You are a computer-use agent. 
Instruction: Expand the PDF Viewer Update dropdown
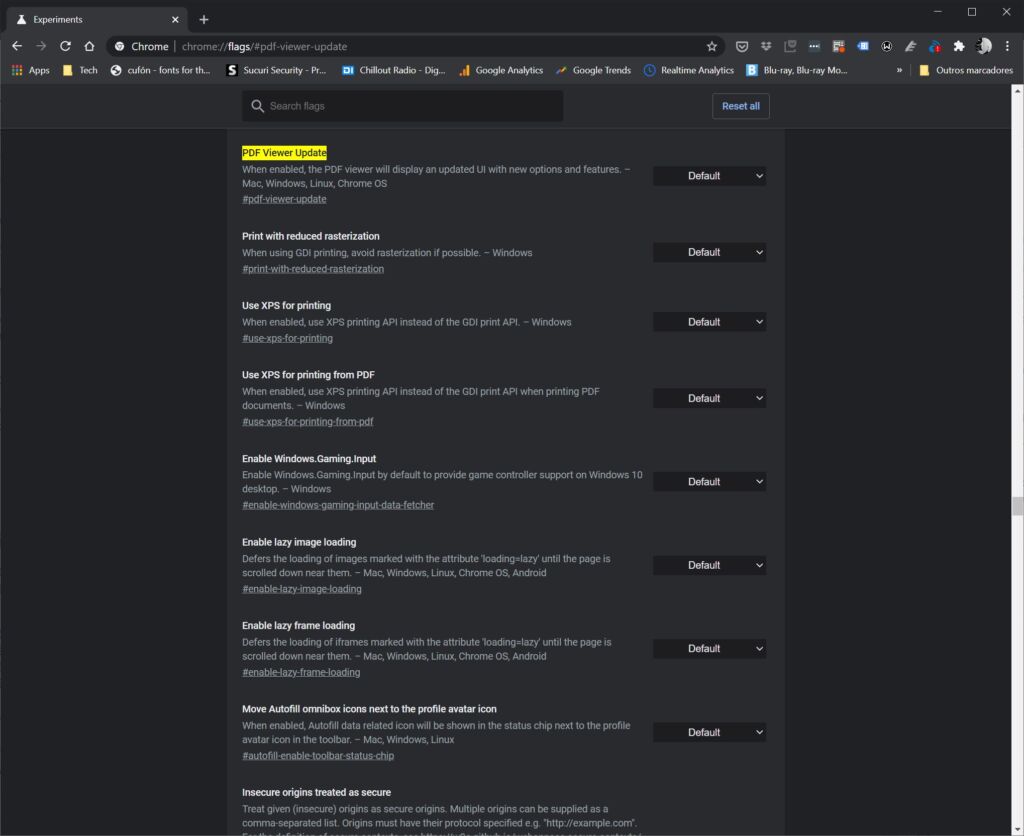point(709,176)
